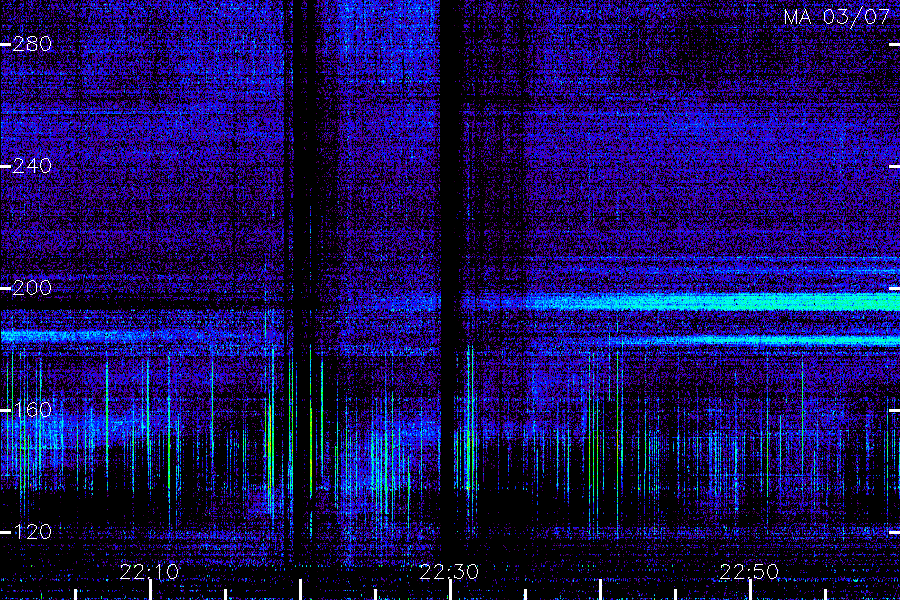Click the 22:50 time axis label

click(x=749, y=572)
